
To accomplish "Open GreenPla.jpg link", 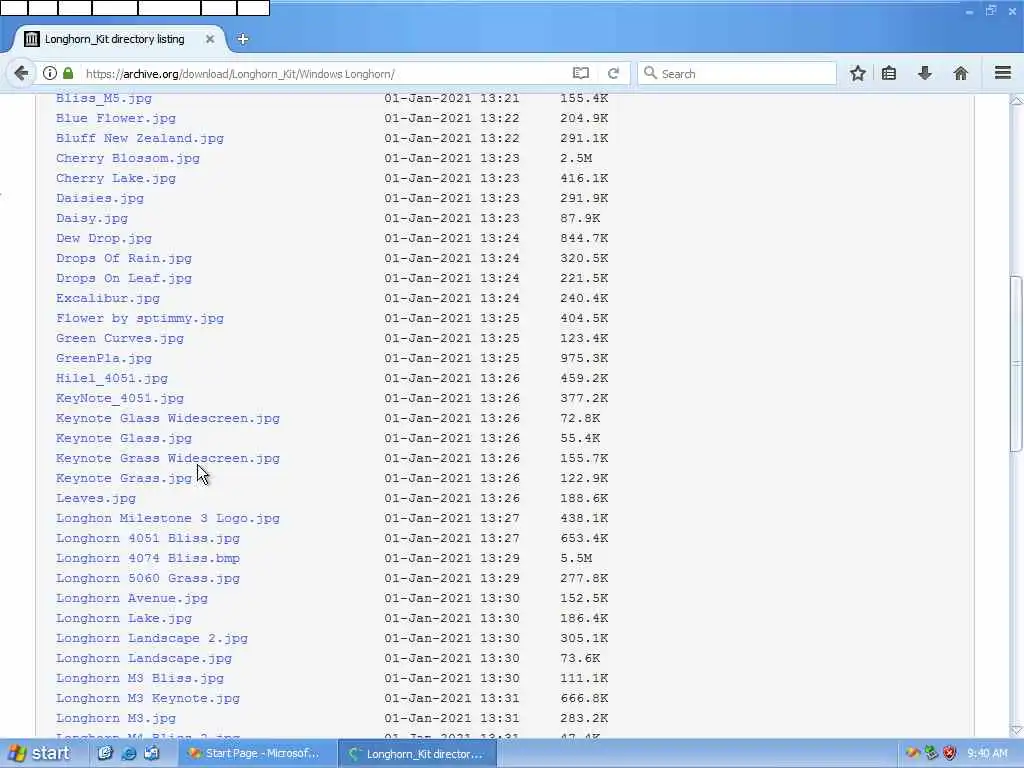I will (x=104, y=358).
